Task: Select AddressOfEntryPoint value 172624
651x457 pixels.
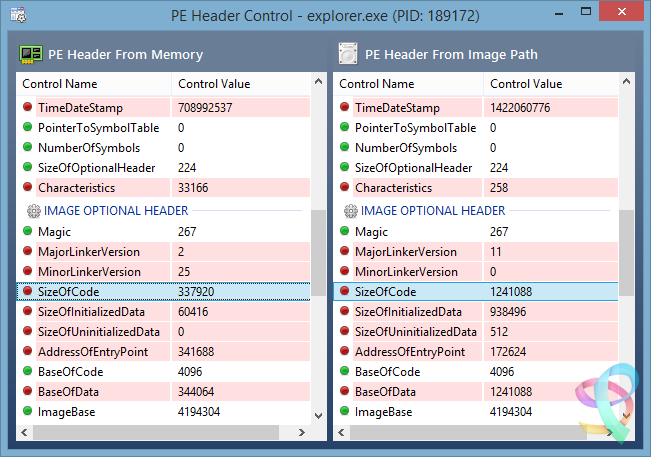Action: click(x=508, y=352)
